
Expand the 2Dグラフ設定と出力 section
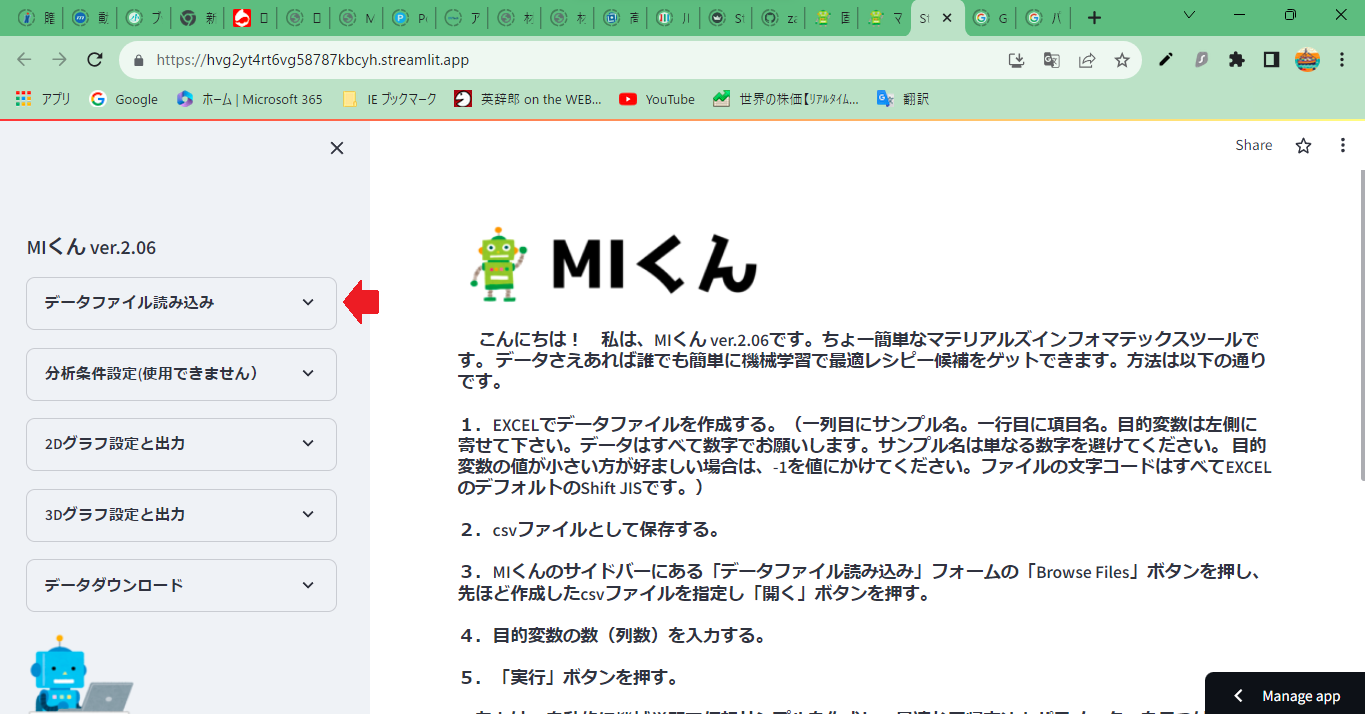[181, 444]
